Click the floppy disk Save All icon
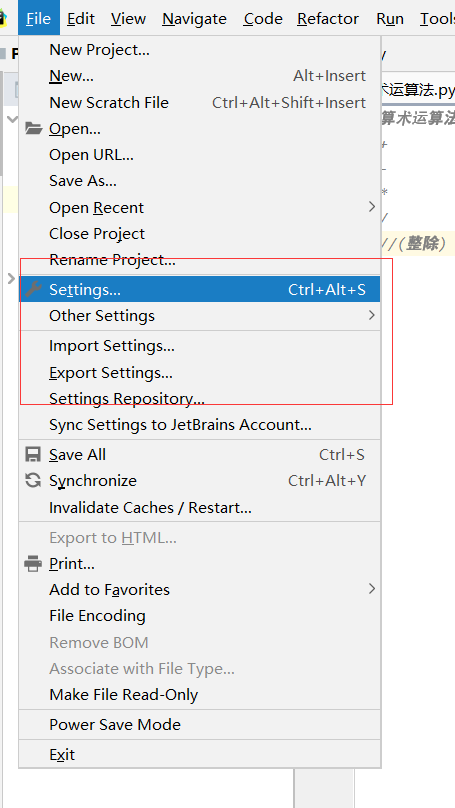The width and height of the screenshot is (455, 808). [x=33, y=454]
